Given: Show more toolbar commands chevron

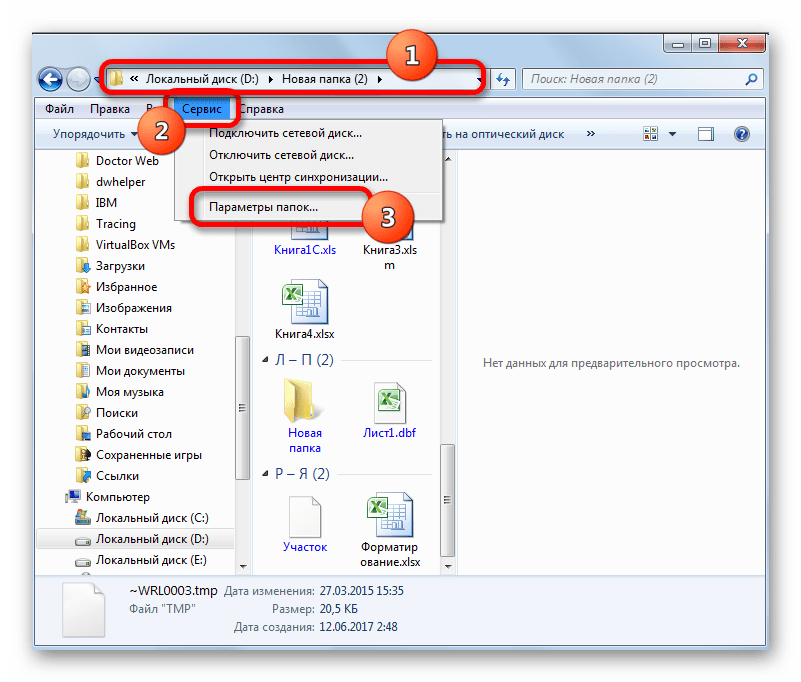Looking at the screenshot, I should point(591,133).
